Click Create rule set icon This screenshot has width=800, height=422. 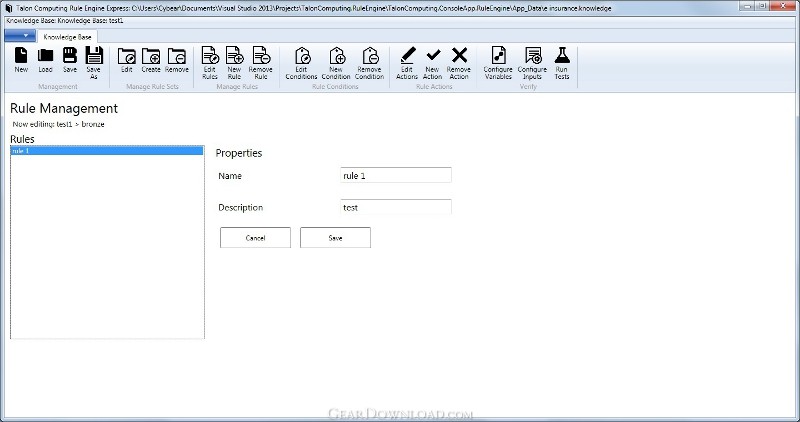tap(151, 56)
